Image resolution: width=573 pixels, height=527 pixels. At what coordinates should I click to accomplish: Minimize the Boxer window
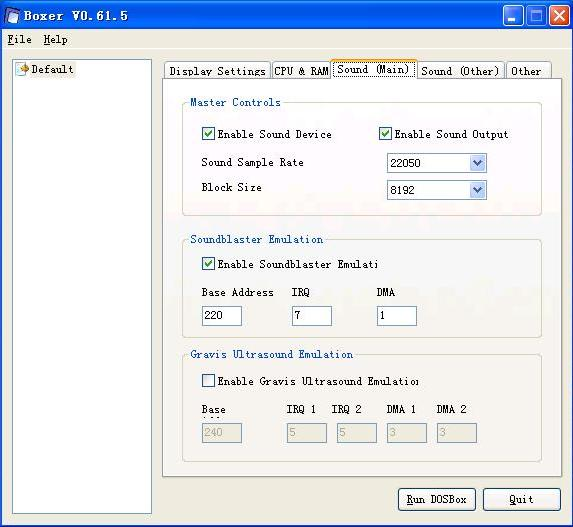512,16
